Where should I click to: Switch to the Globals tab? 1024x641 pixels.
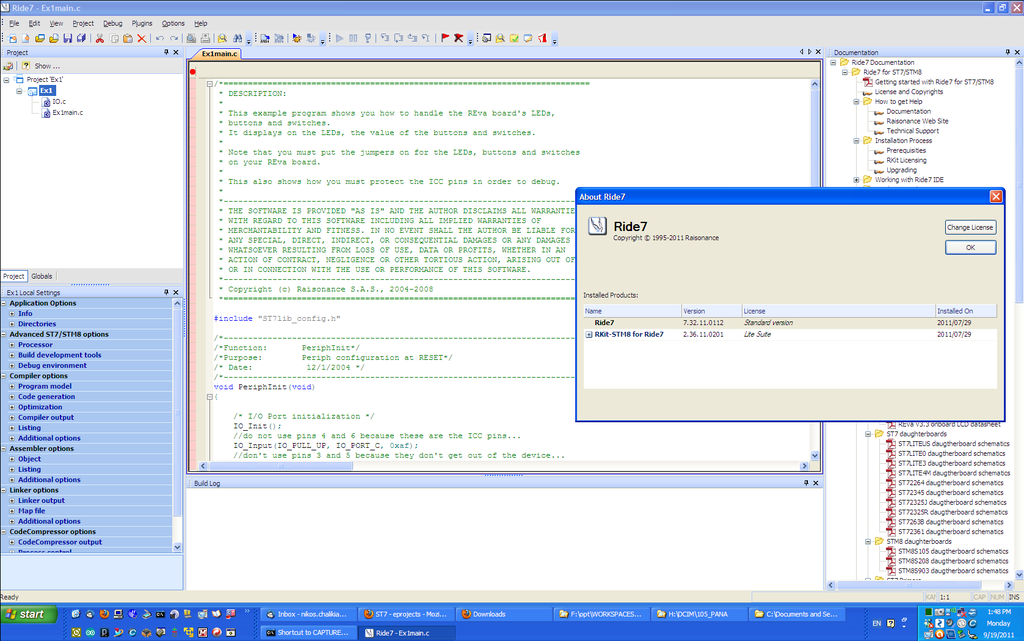click(42, 276)
